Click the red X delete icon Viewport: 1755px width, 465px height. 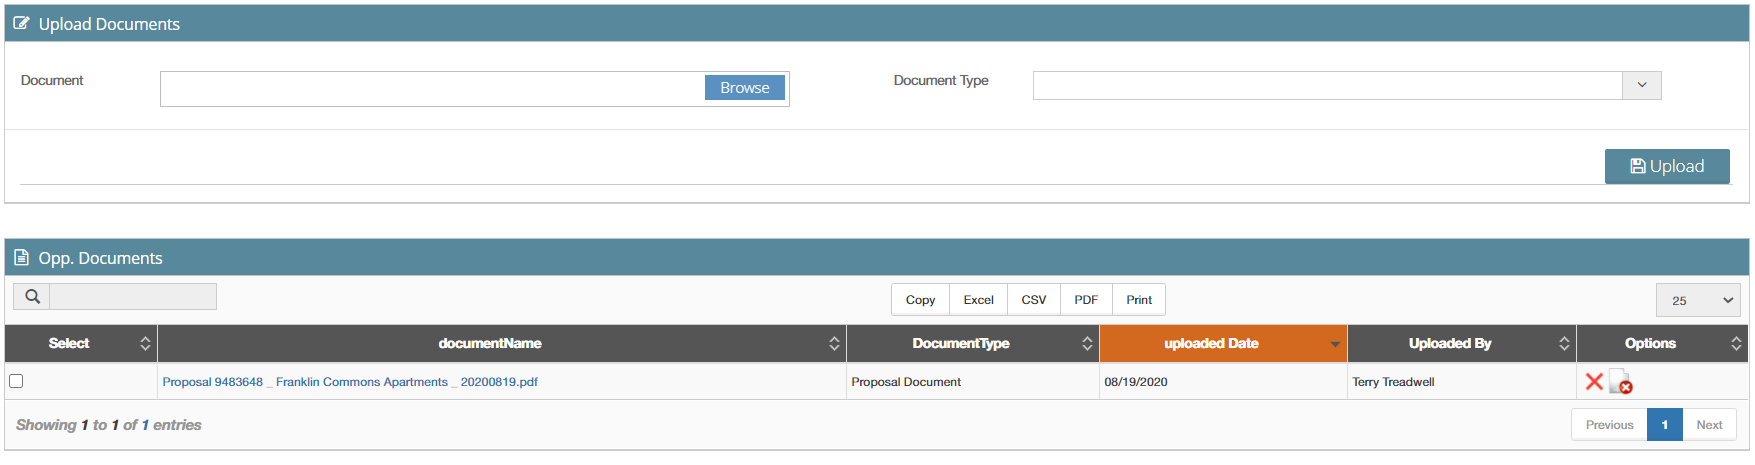[x=1594, y=381]
